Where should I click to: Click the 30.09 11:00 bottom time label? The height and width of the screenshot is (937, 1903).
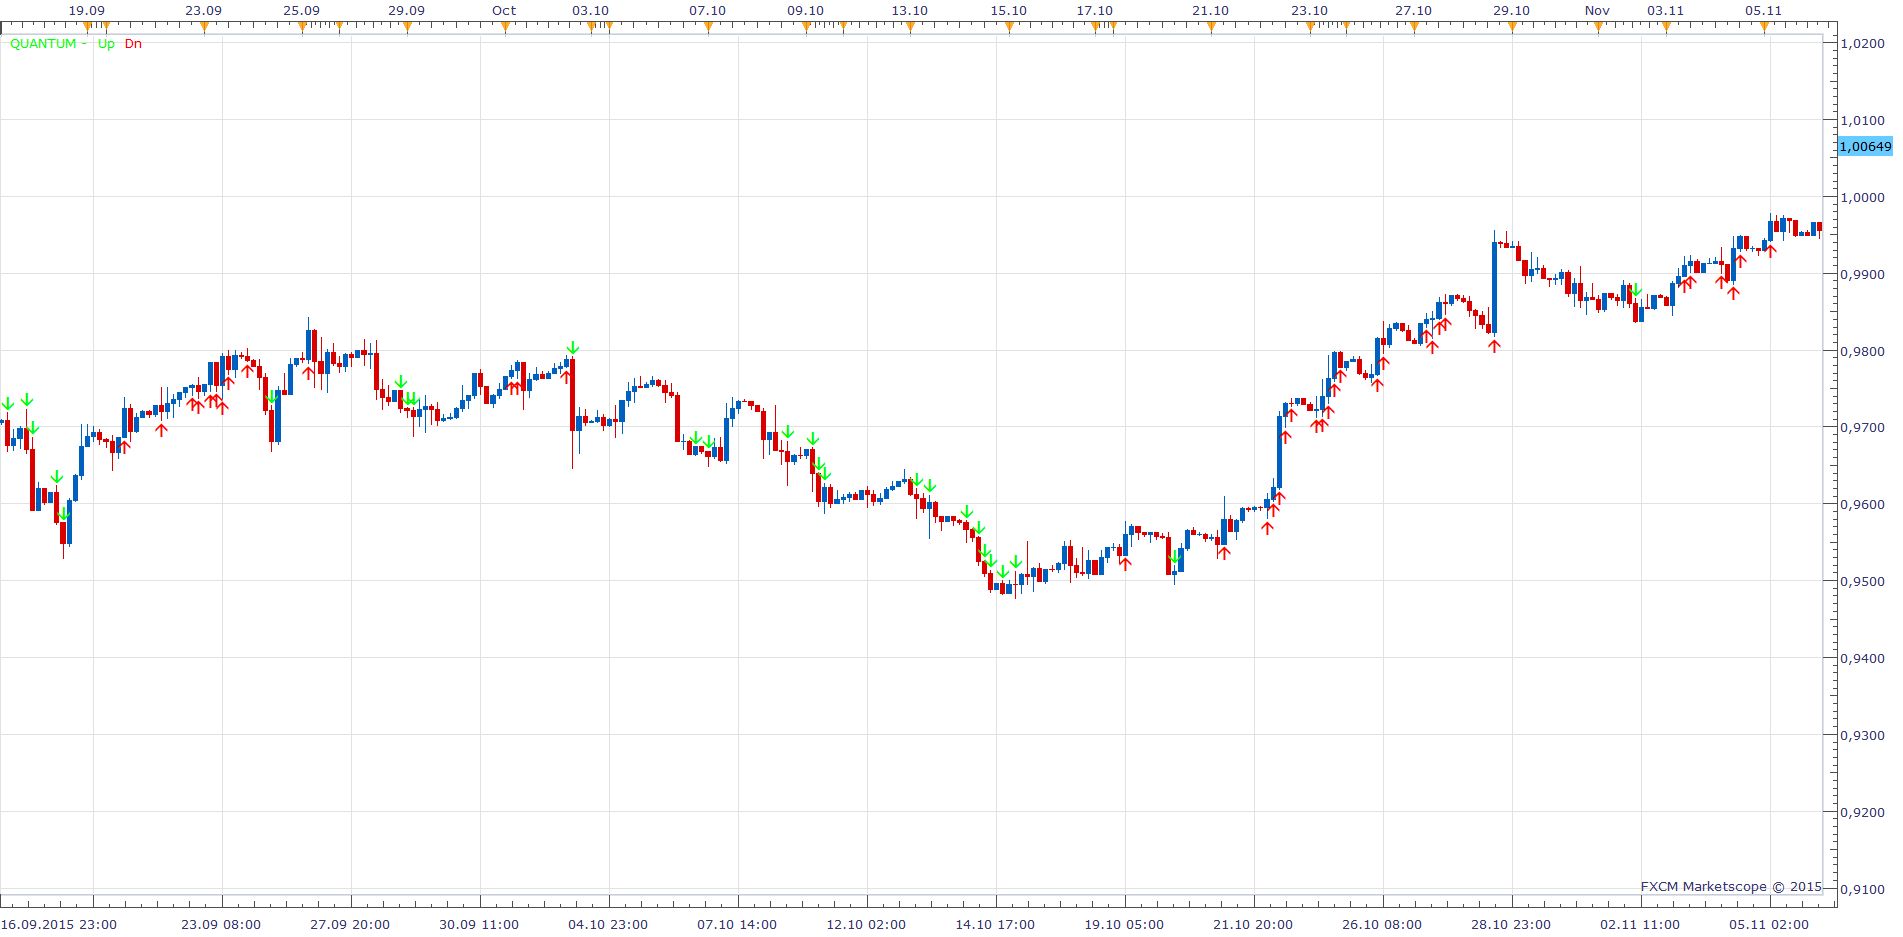(x=479, y=924)
